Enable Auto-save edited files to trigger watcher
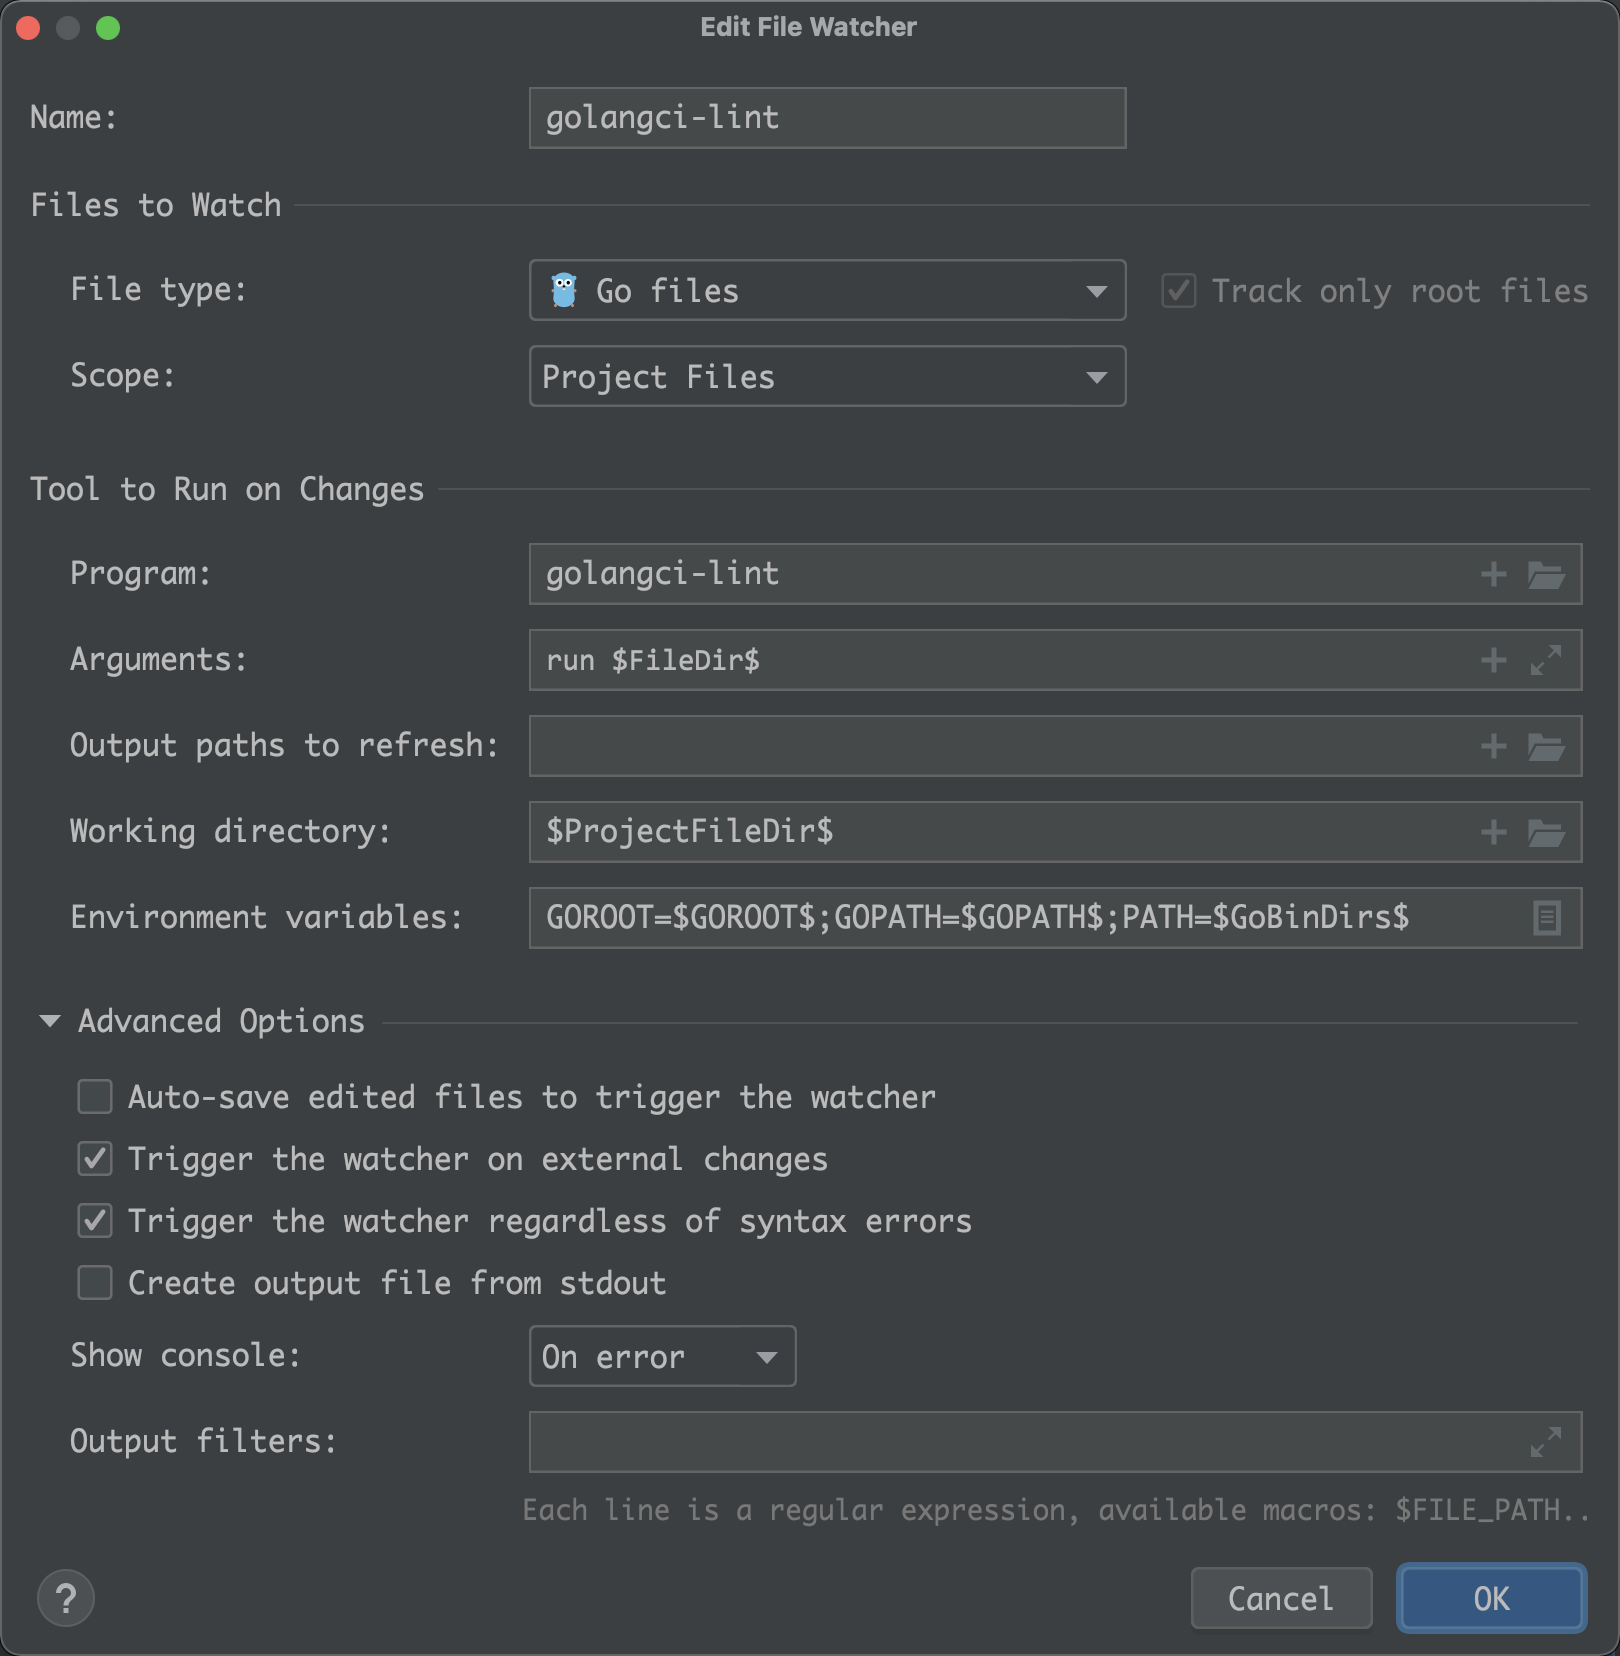Image resolution: width=1620 pixels, height=1656 pixels. [x=94, y=1097]
